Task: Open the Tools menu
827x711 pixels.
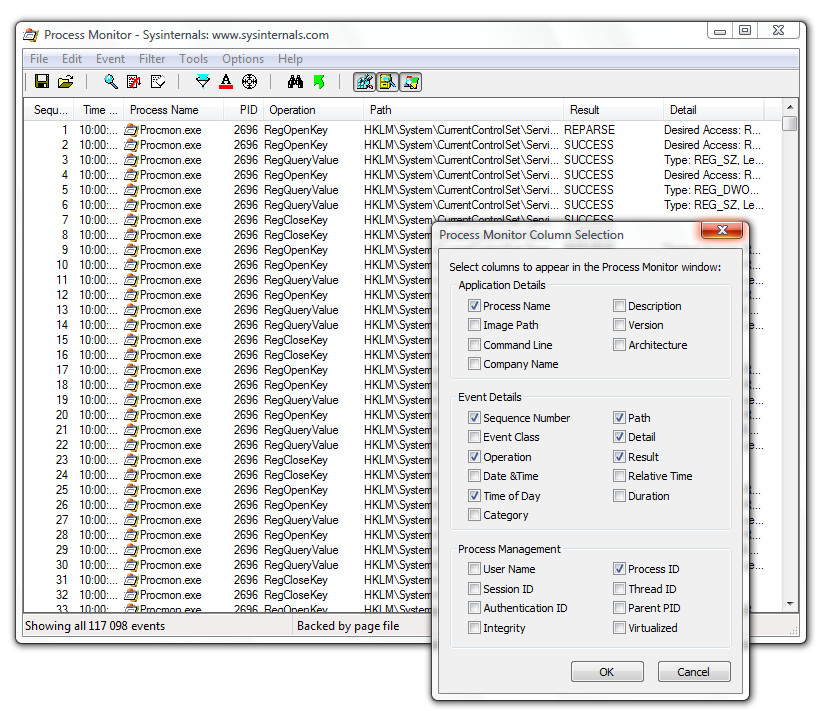Action: [x=194, y=59]
